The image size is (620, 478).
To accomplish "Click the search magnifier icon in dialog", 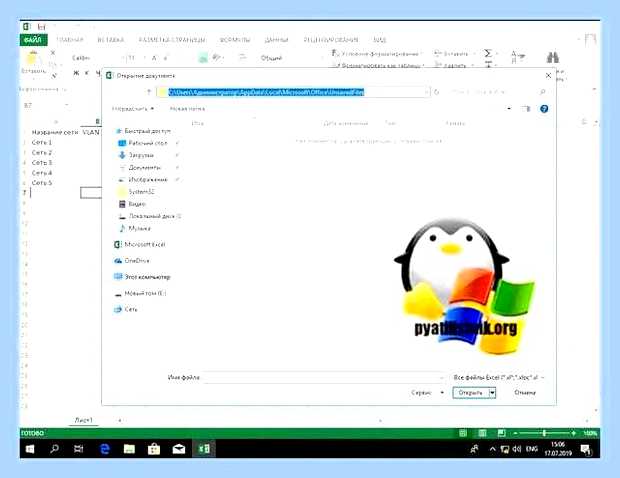I will [542, 92].
